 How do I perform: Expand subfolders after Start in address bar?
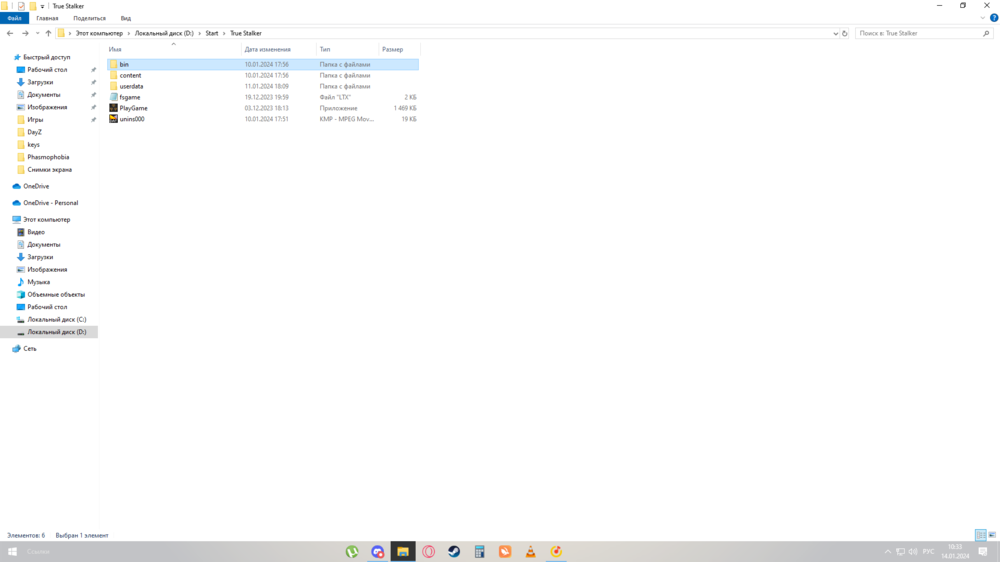tap(224, 33)
